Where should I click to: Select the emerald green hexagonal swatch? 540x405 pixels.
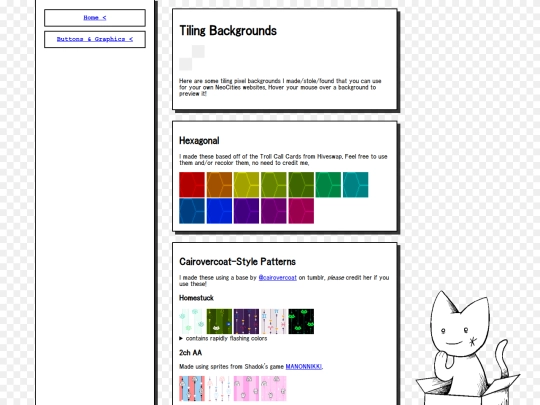pyautogui.click(x=328, y=185)
